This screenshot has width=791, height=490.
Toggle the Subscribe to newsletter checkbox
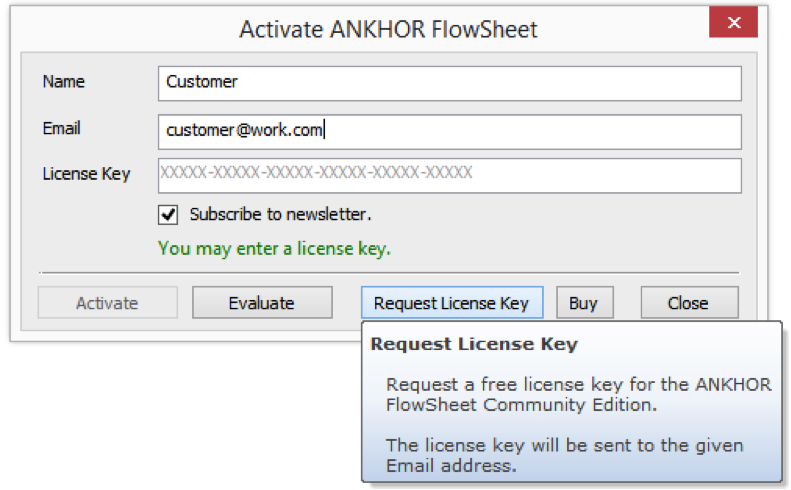tap(169, 214)
